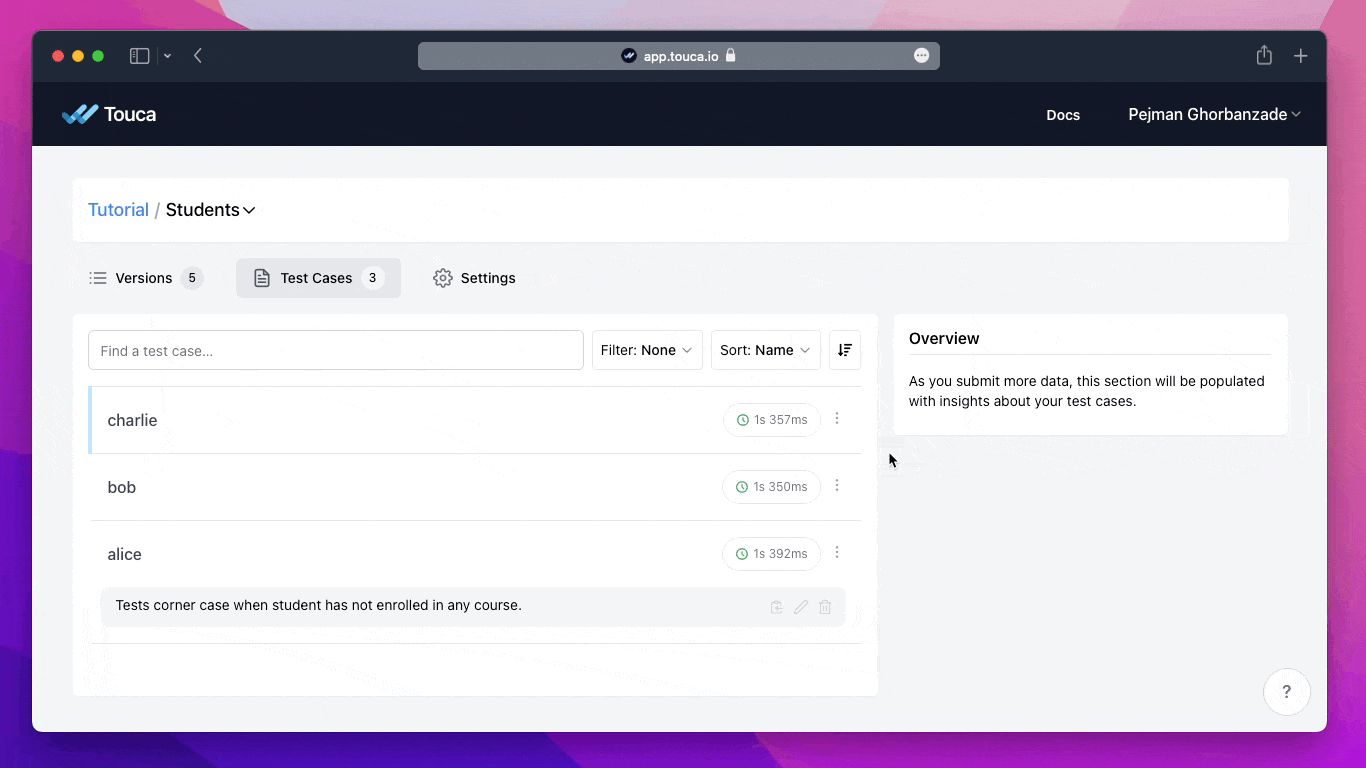
Task: Open the sidebar dropdown chevron in Safari
Action: tap(167, 56)
